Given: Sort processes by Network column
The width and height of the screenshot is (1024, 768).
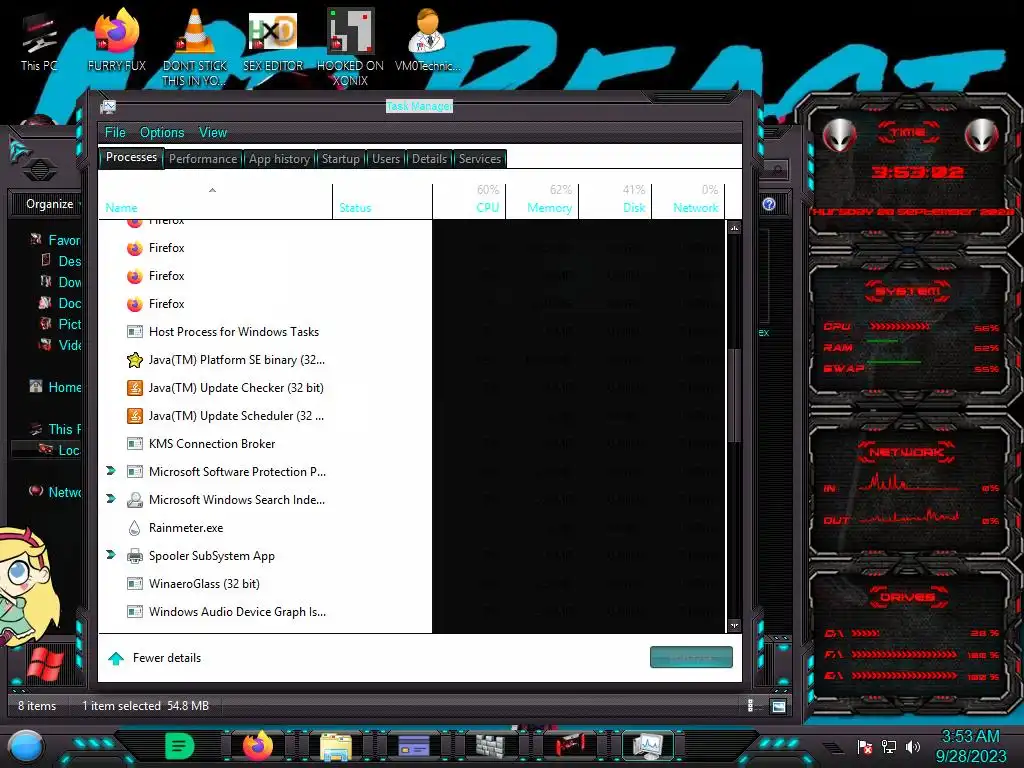Looking at the screenshot, I should [x=690, y=199].
